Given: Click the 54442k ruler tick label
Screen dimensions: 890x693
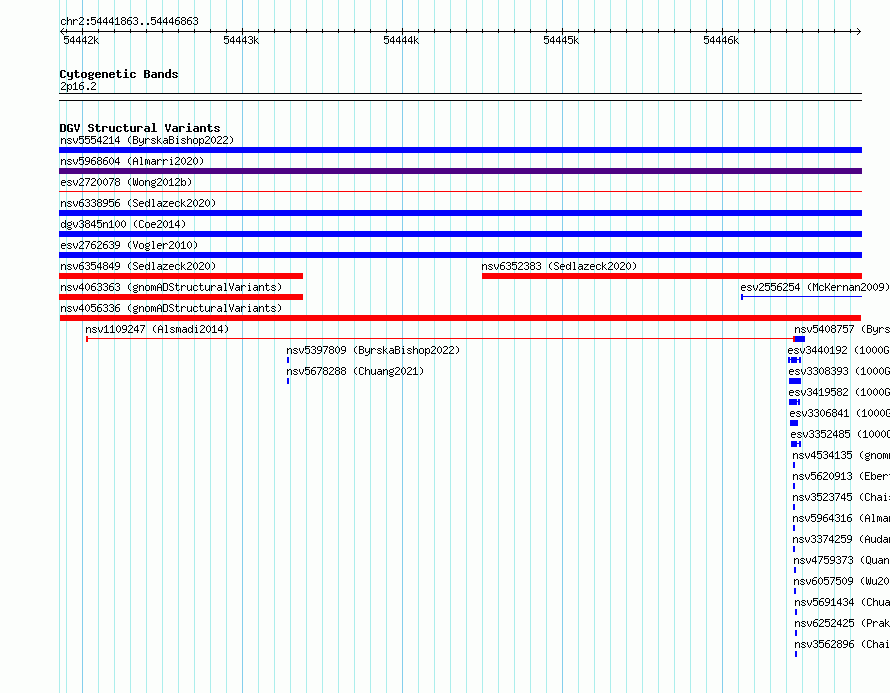Looking at the screenshot, I should (x=81, y=40).
